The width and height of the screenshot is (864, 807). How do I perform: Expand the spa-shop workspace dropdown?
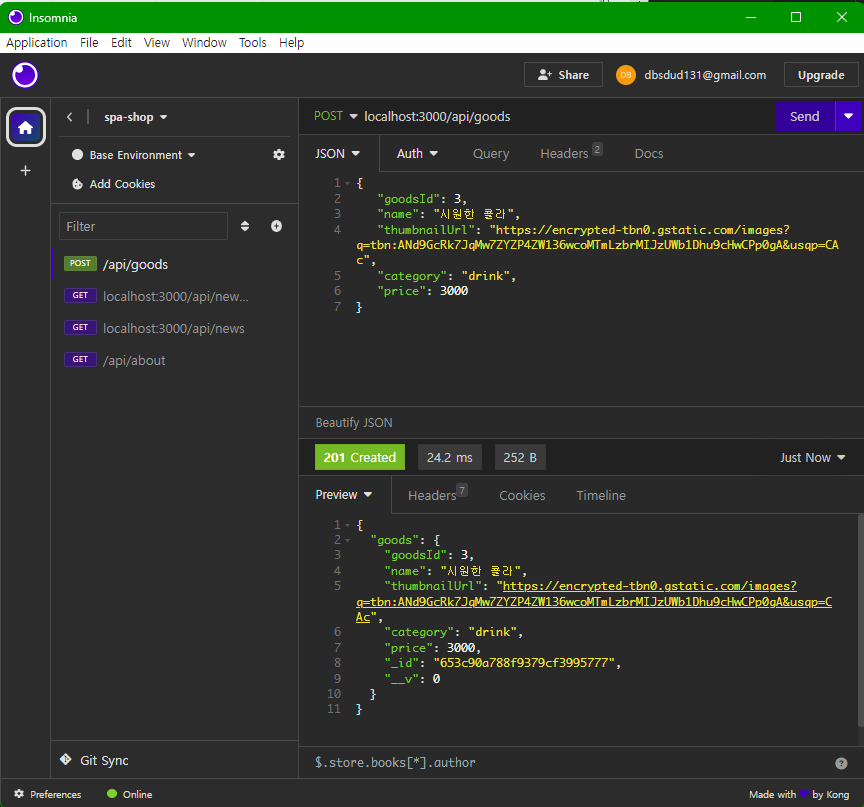136,117
